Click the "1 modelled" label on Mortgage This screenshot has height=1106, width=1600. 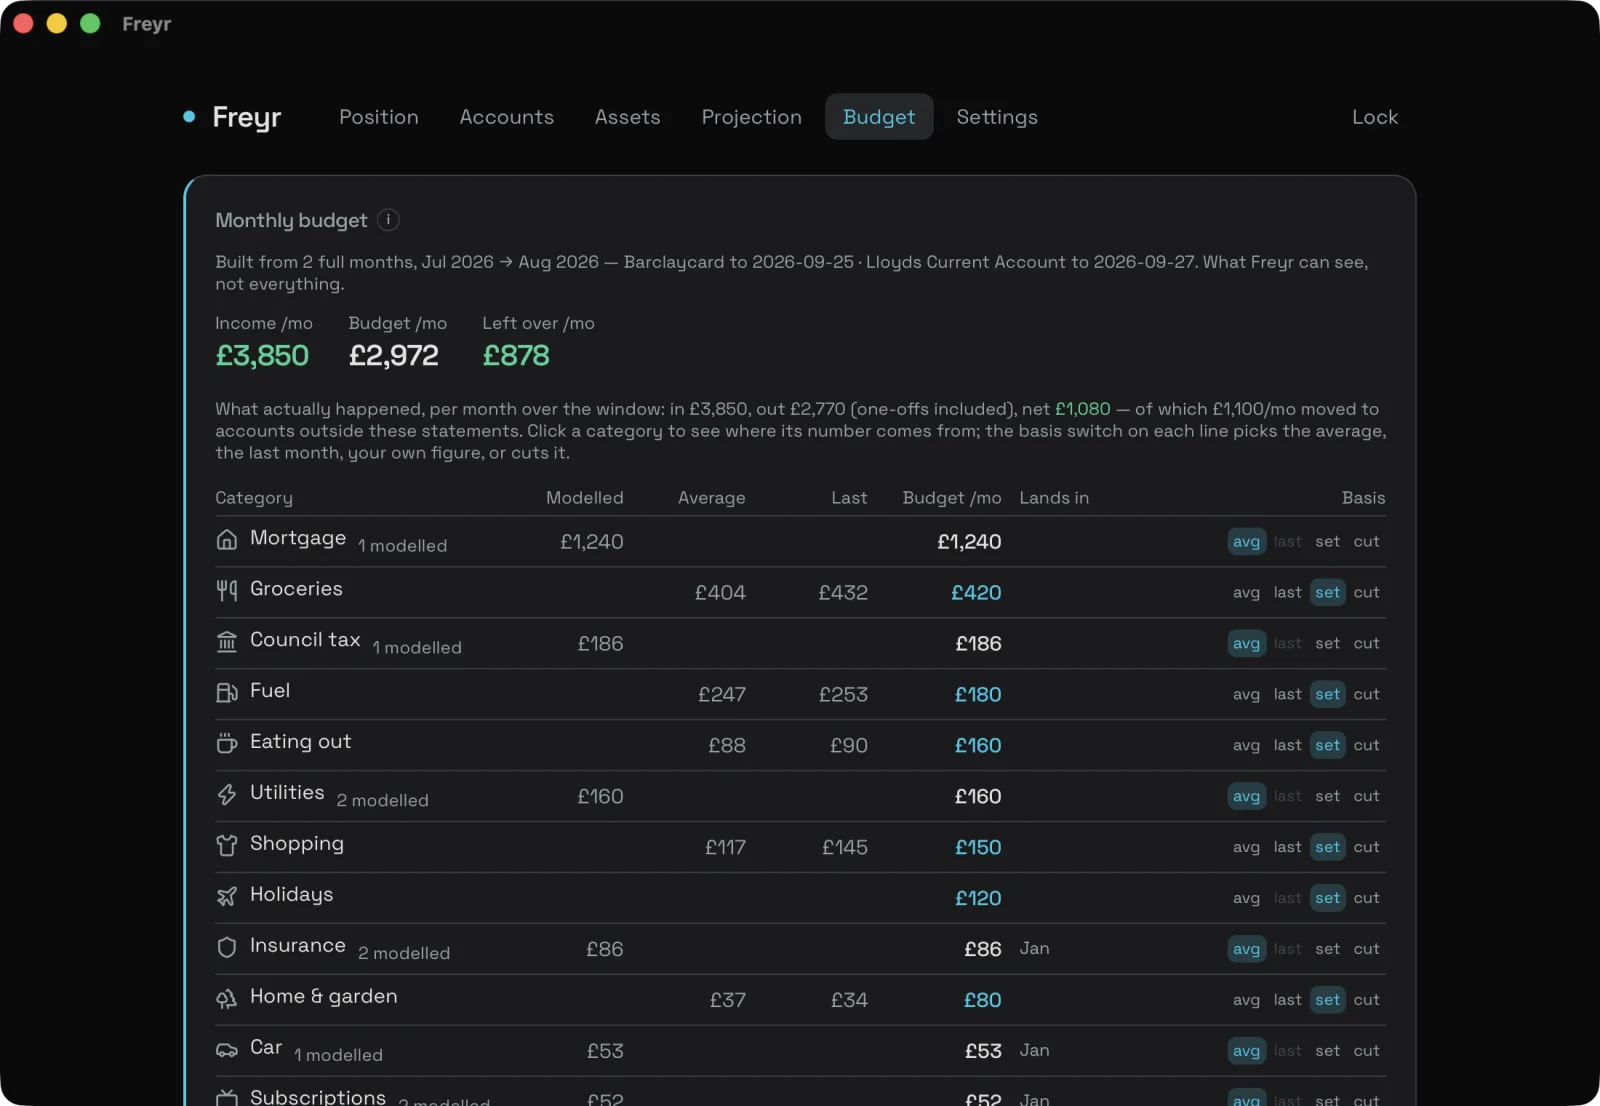coord(403,546)
